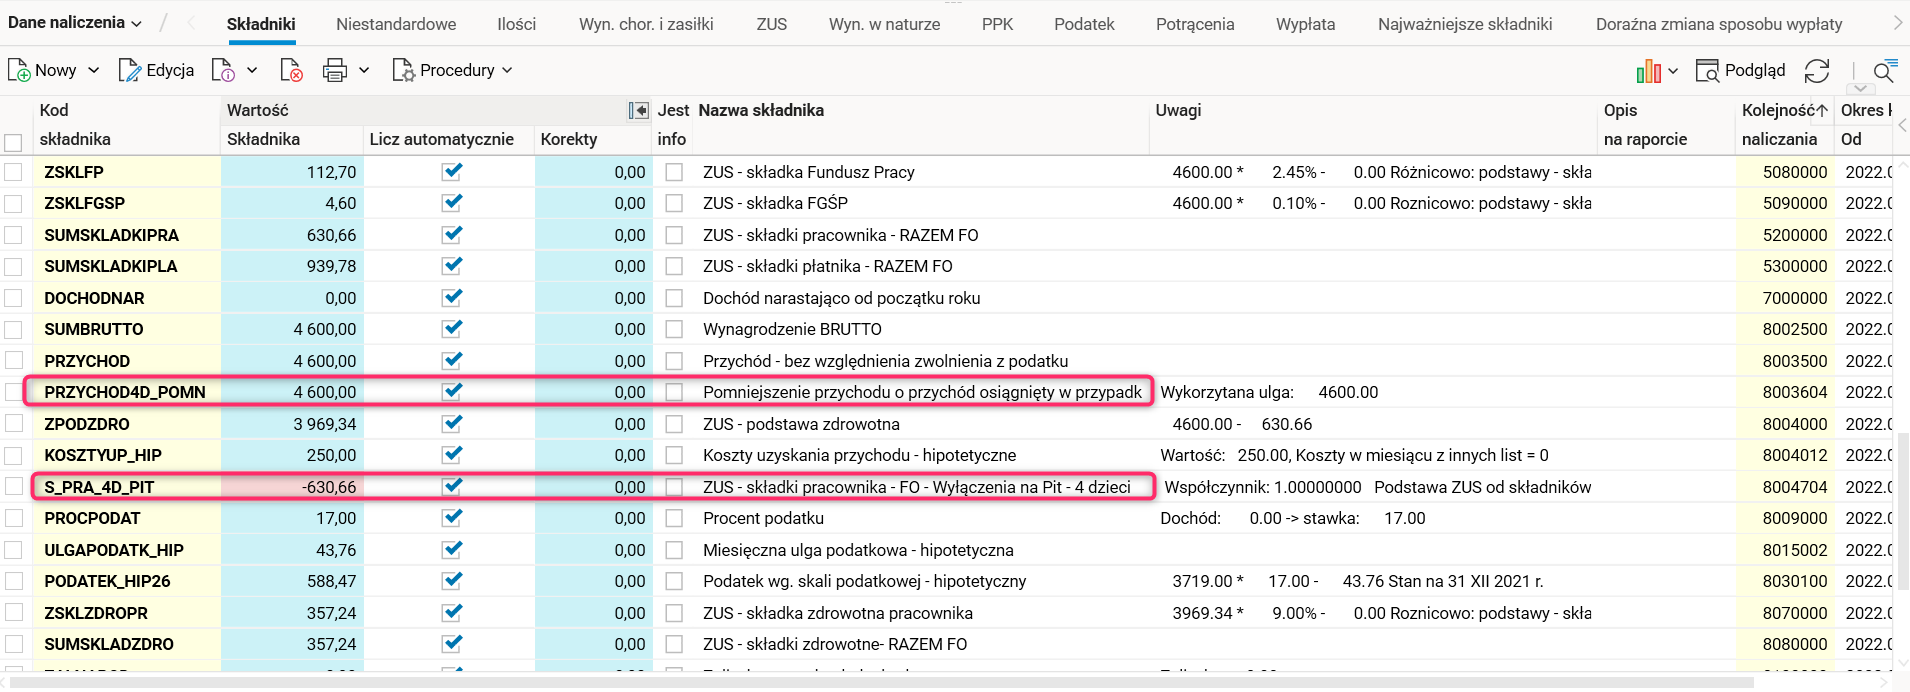Open the dropdown arrow next to Nowy
Image resolution: width=1910 pixels, height=692 pixels.
tap(94, 70)
